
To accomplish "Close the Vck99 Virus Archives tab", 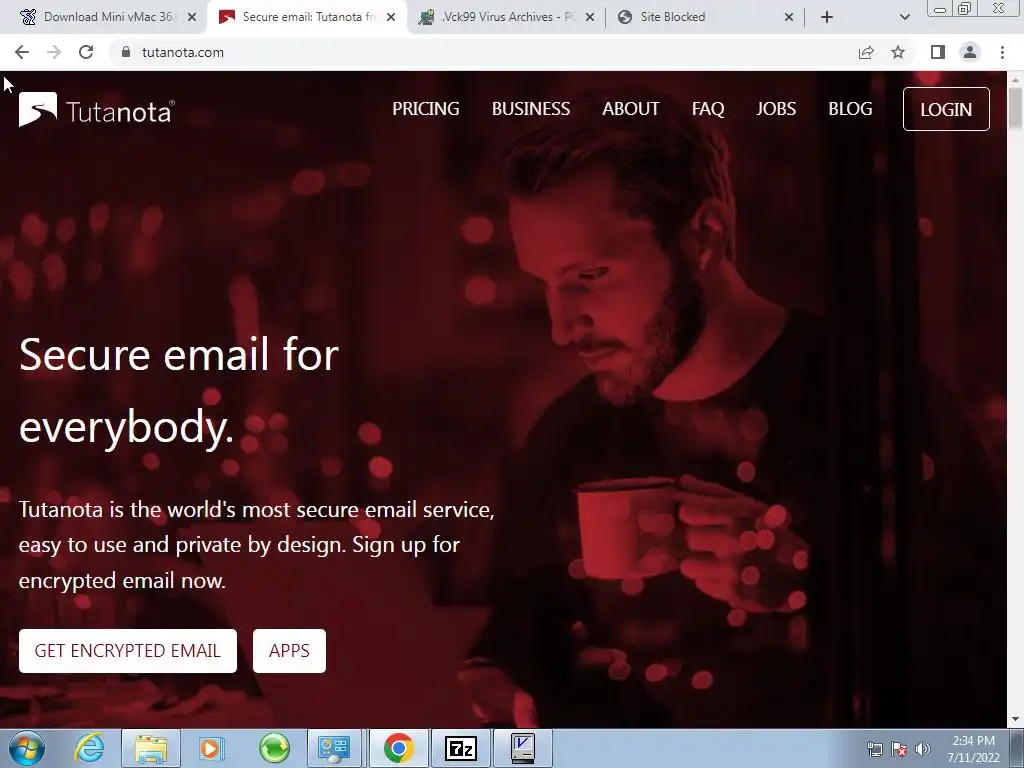I will pyautogui.click(x=590, y=17).
